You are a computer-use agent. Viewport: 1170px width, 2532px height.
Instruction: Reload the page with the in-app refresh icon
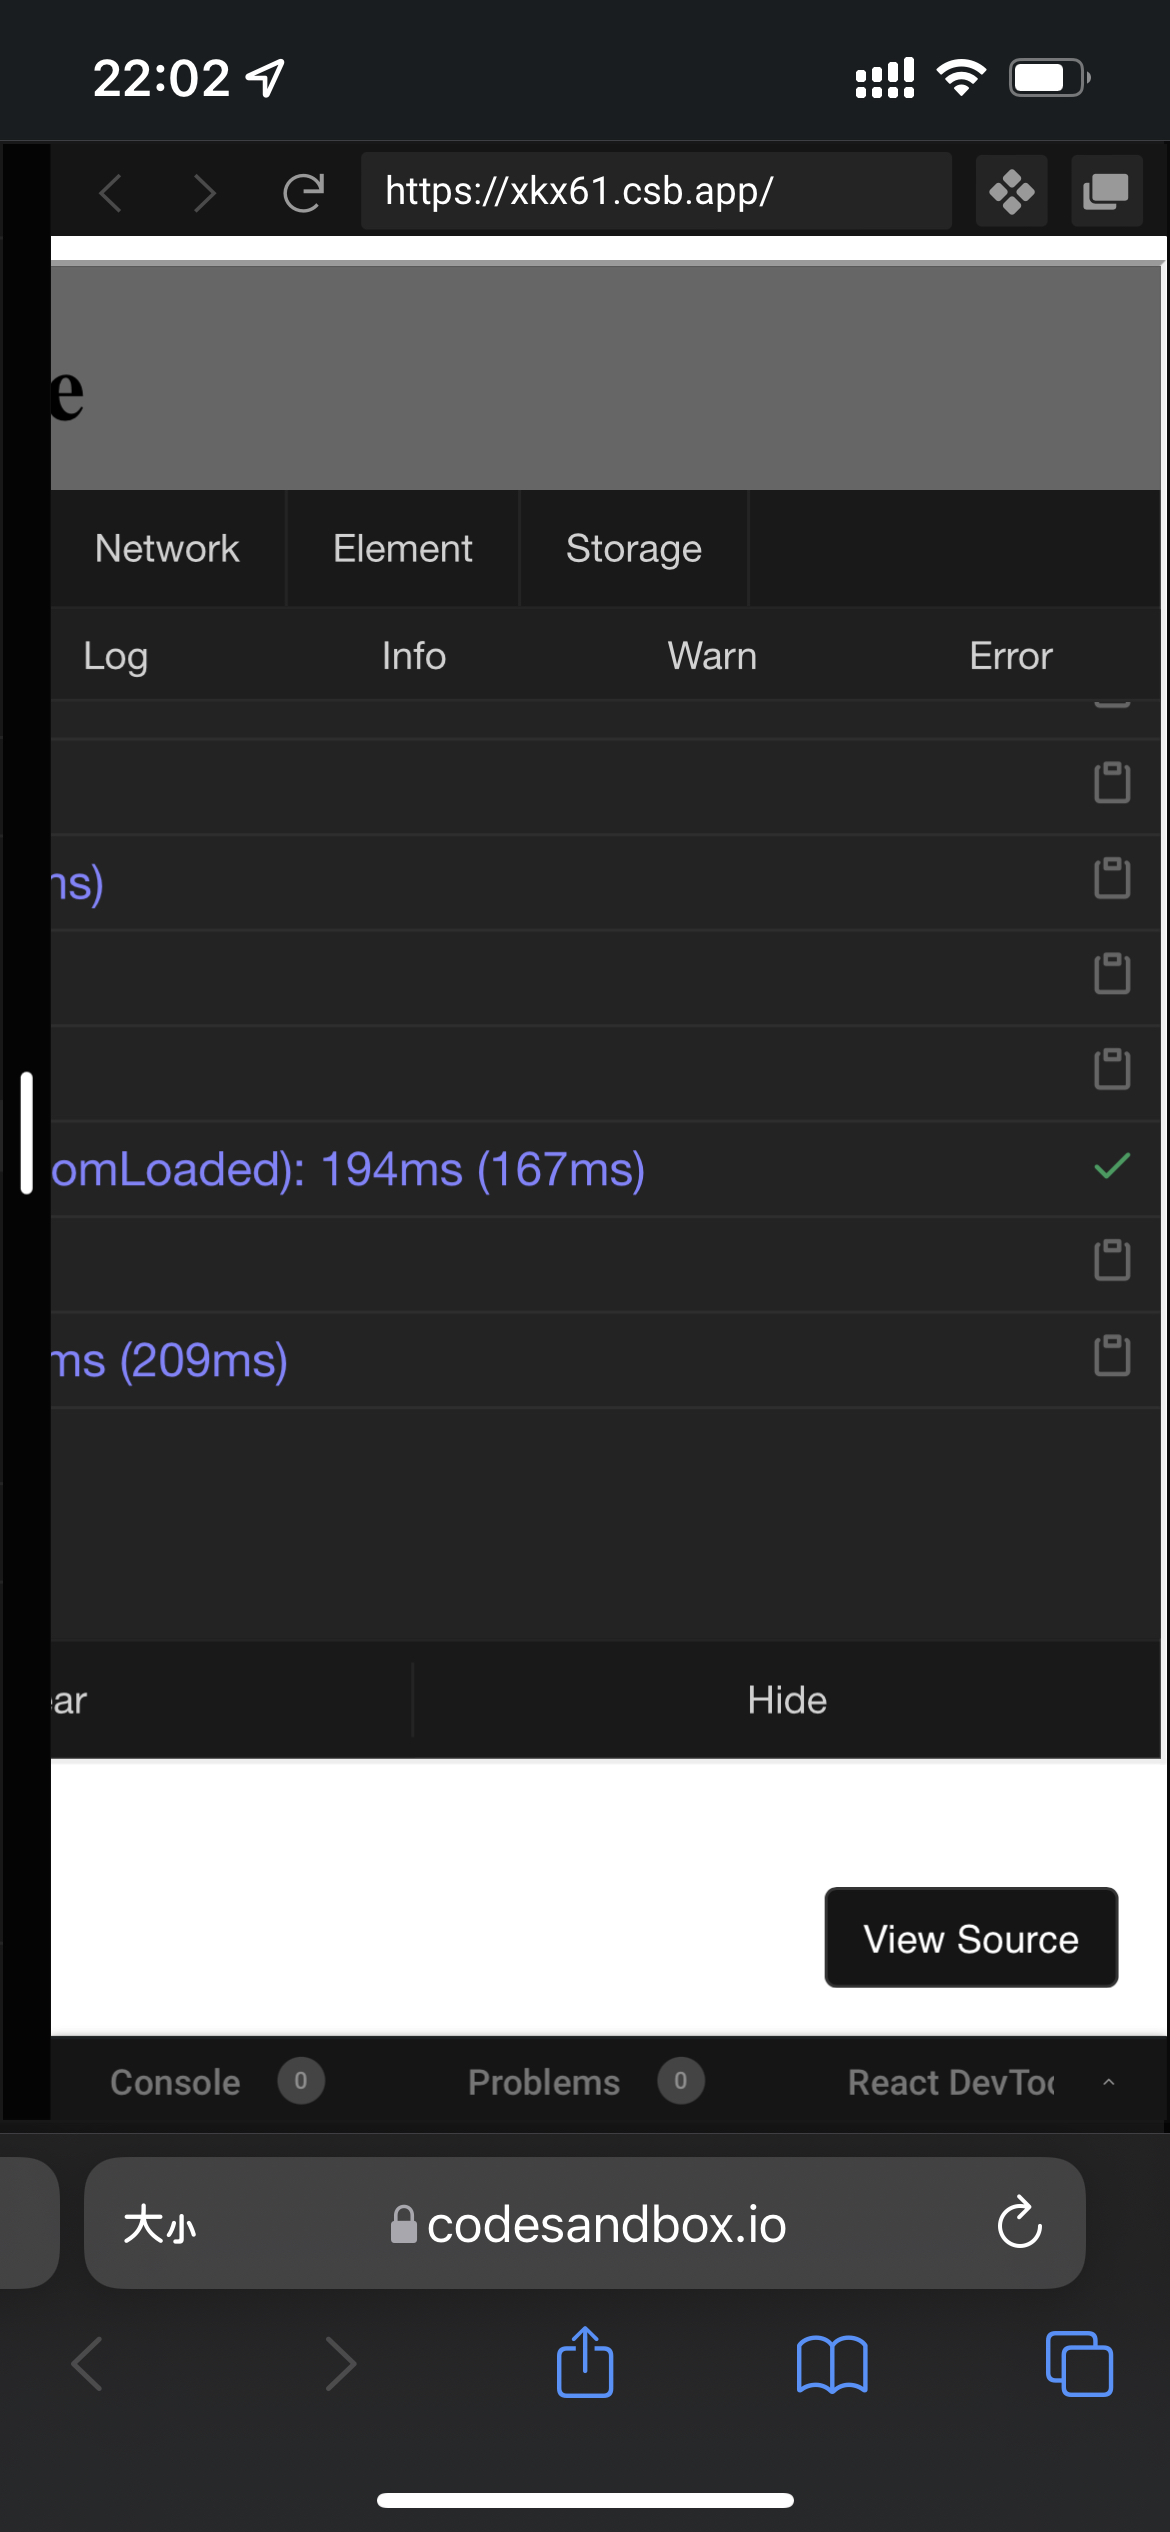[x=305, y=191]
